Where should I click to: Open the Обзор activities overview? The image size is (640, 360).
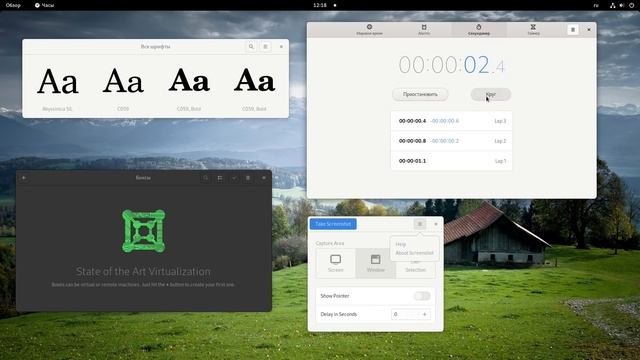pos(13,5)
